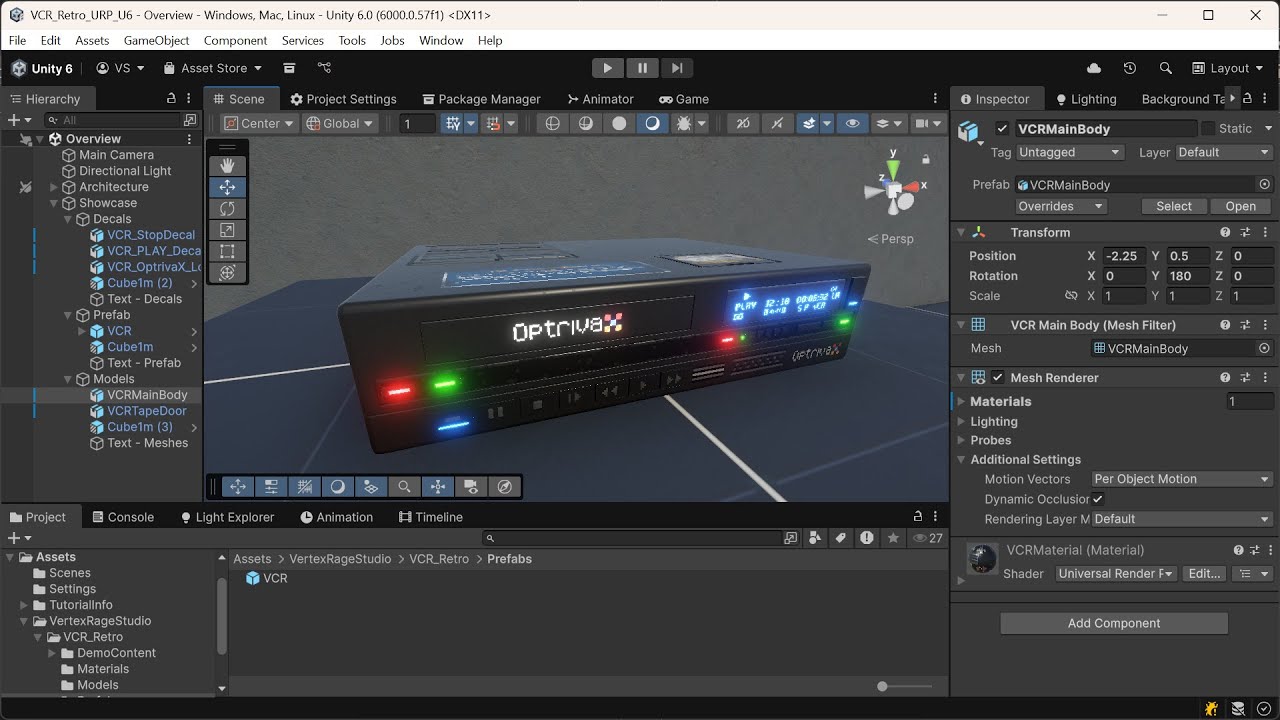1280x720 pixels.
Task: Open the Unity Cloud icon
Action: (1093, 68)
